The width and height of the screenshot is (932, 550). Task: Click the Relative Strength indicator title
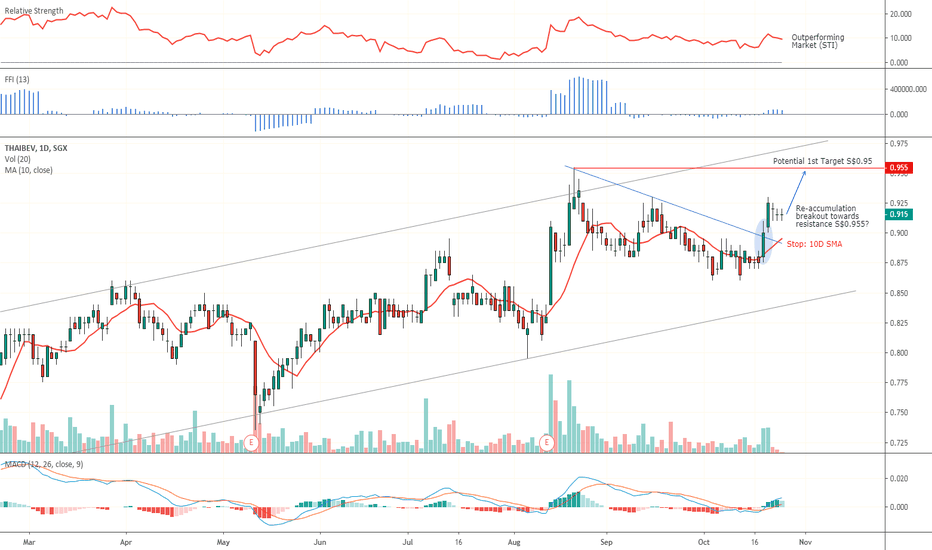pyautogui.click(x=34, y=11)
